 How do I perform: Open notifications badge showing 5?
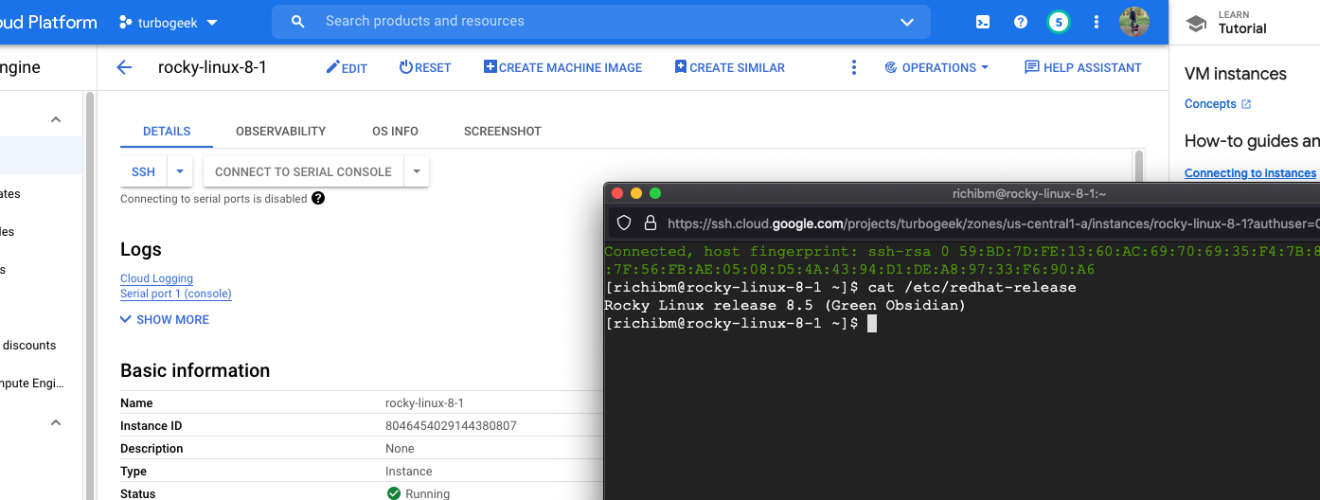[1058, 22]
